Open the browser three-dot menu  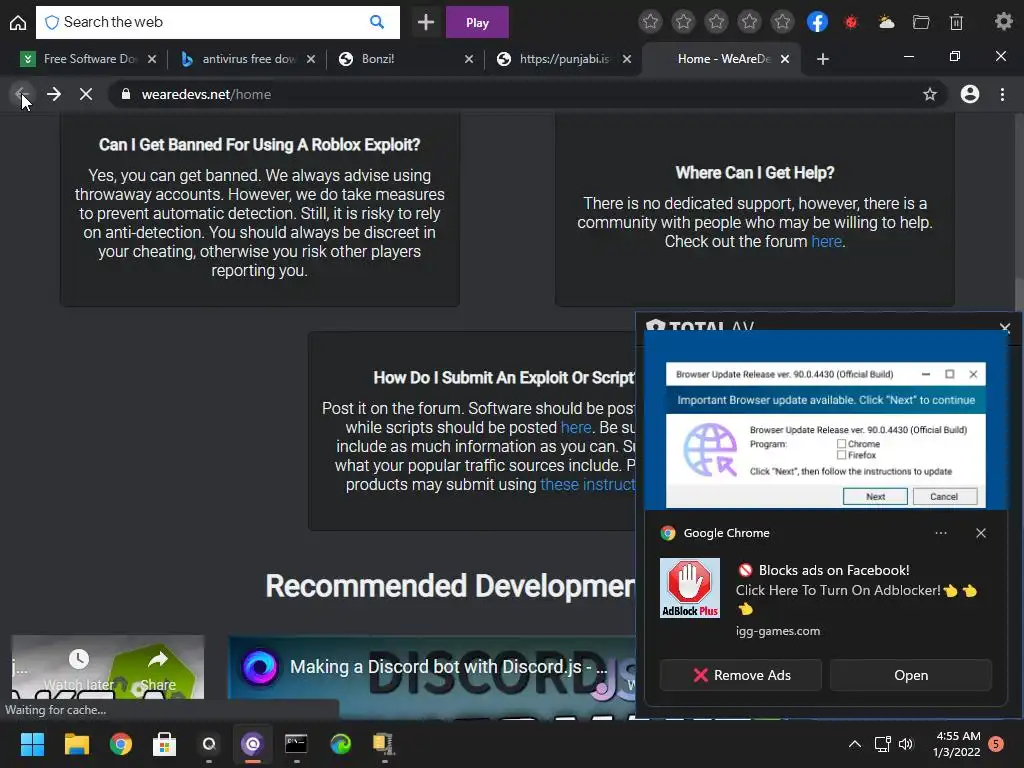coord(1002,94)
